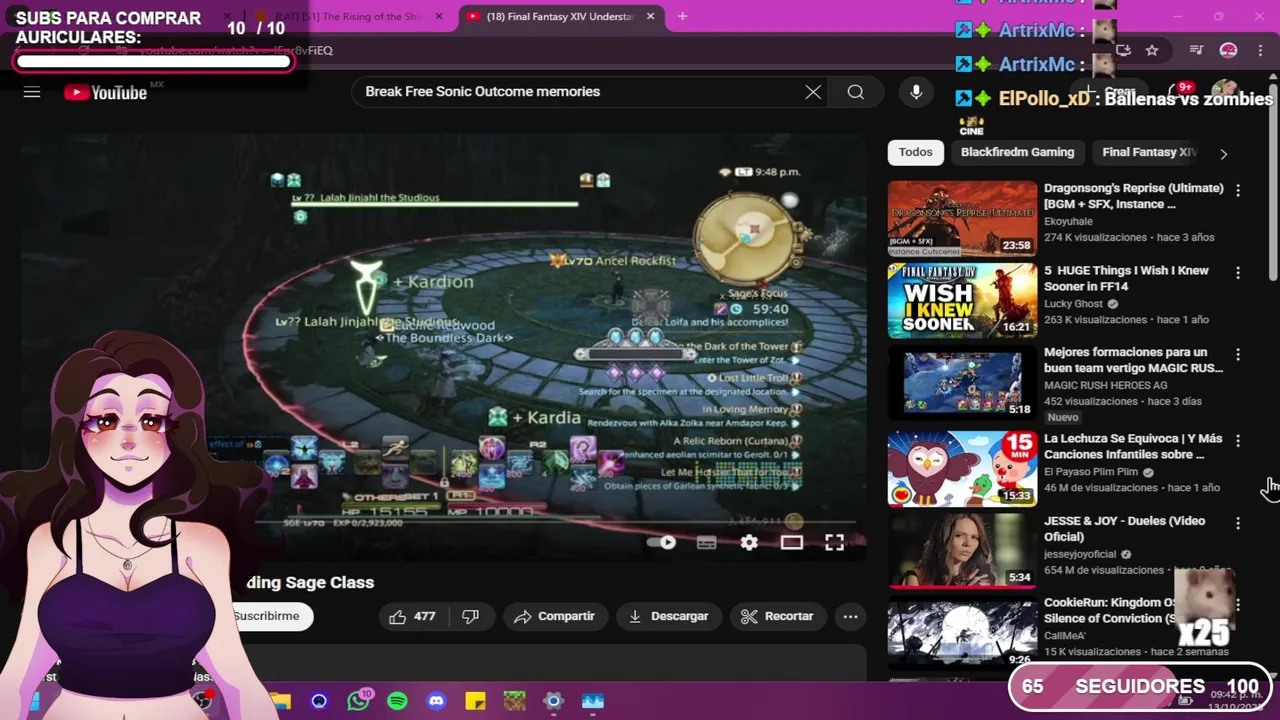Like the video with 477 likes
The width and height of the screenshot is (1280, 720).
[x=412, y=616]
